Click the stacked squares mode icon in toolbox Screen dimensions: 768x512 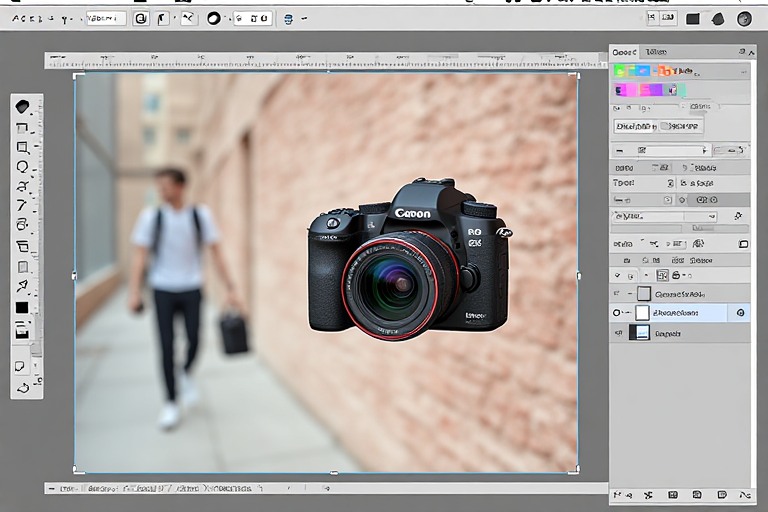point(22,330)
